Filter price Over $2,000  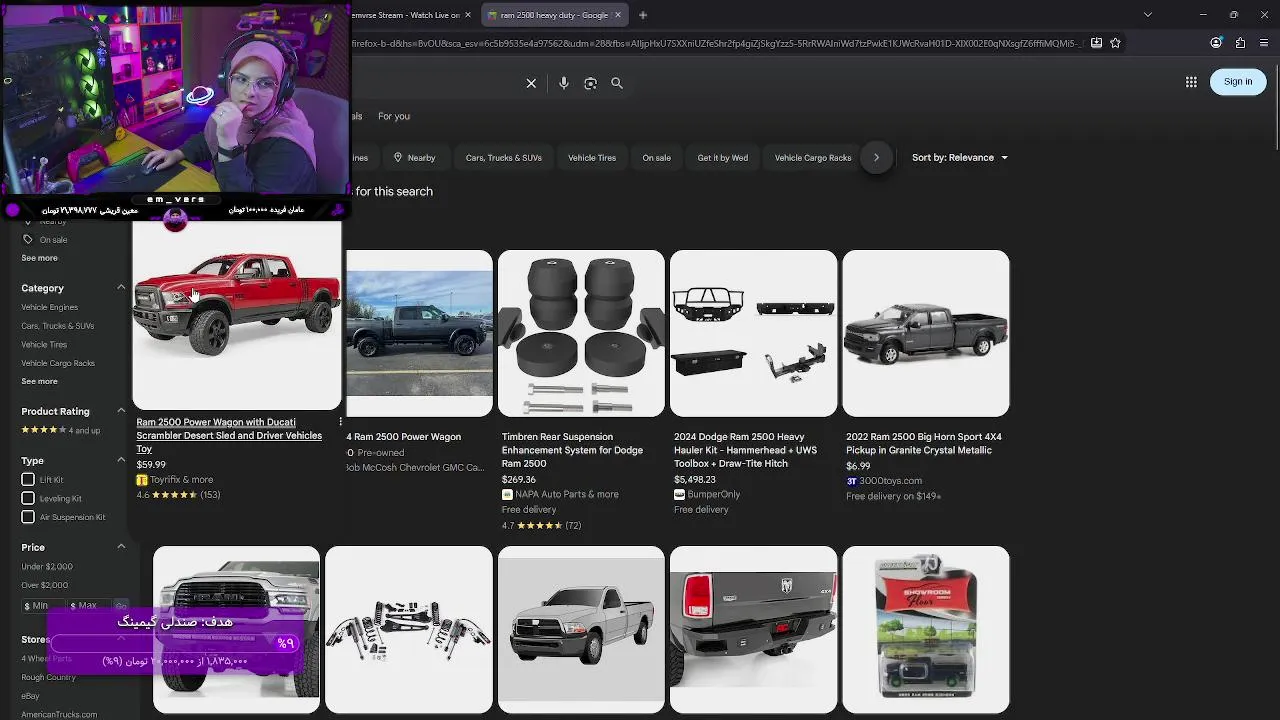tap(45, 585)
